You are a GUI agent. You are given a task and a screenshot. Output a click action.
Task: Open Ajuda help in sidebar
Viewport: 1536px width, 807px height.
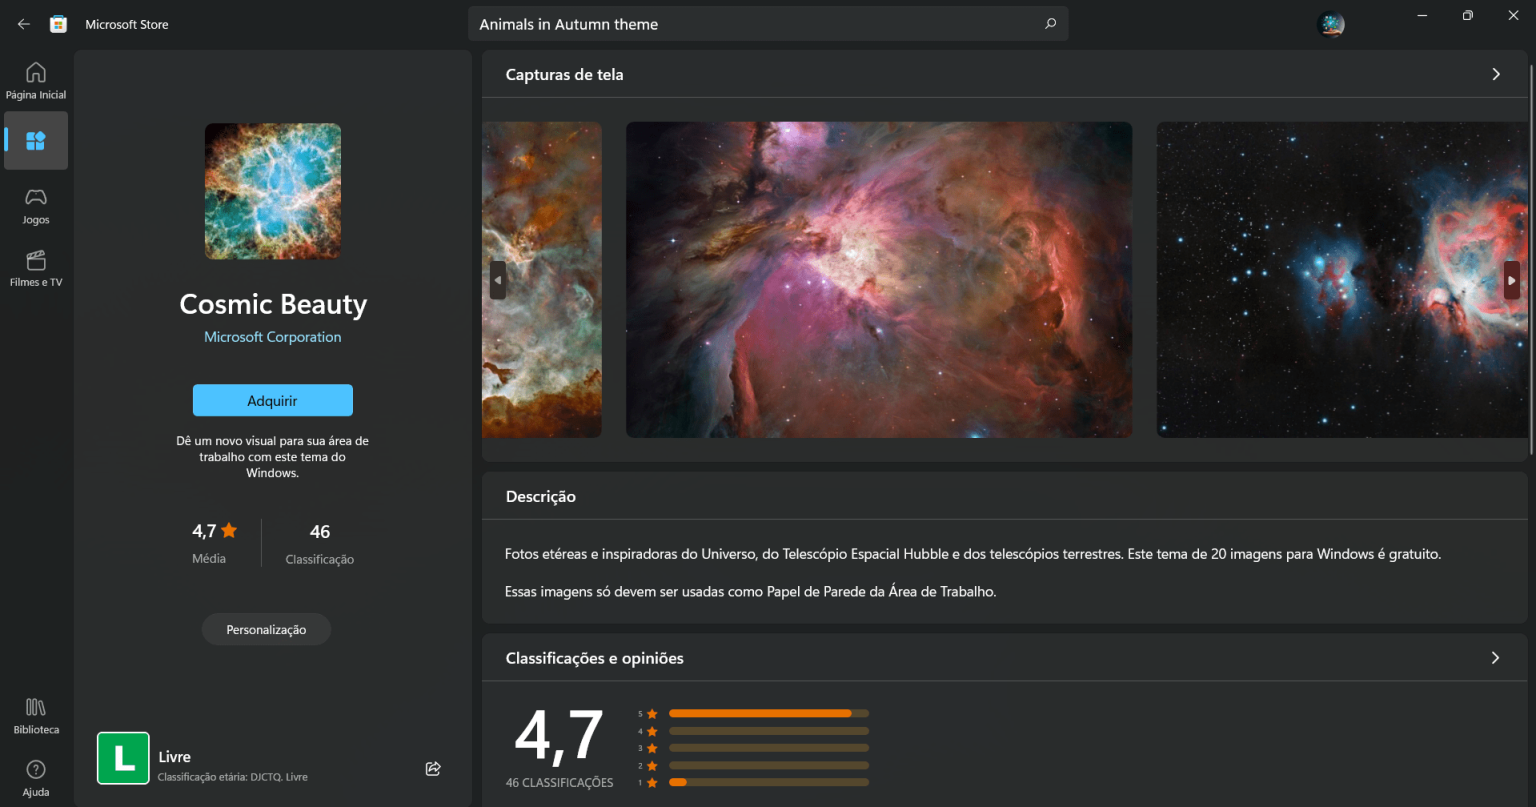pyautogui.click(x=36, y=777)
